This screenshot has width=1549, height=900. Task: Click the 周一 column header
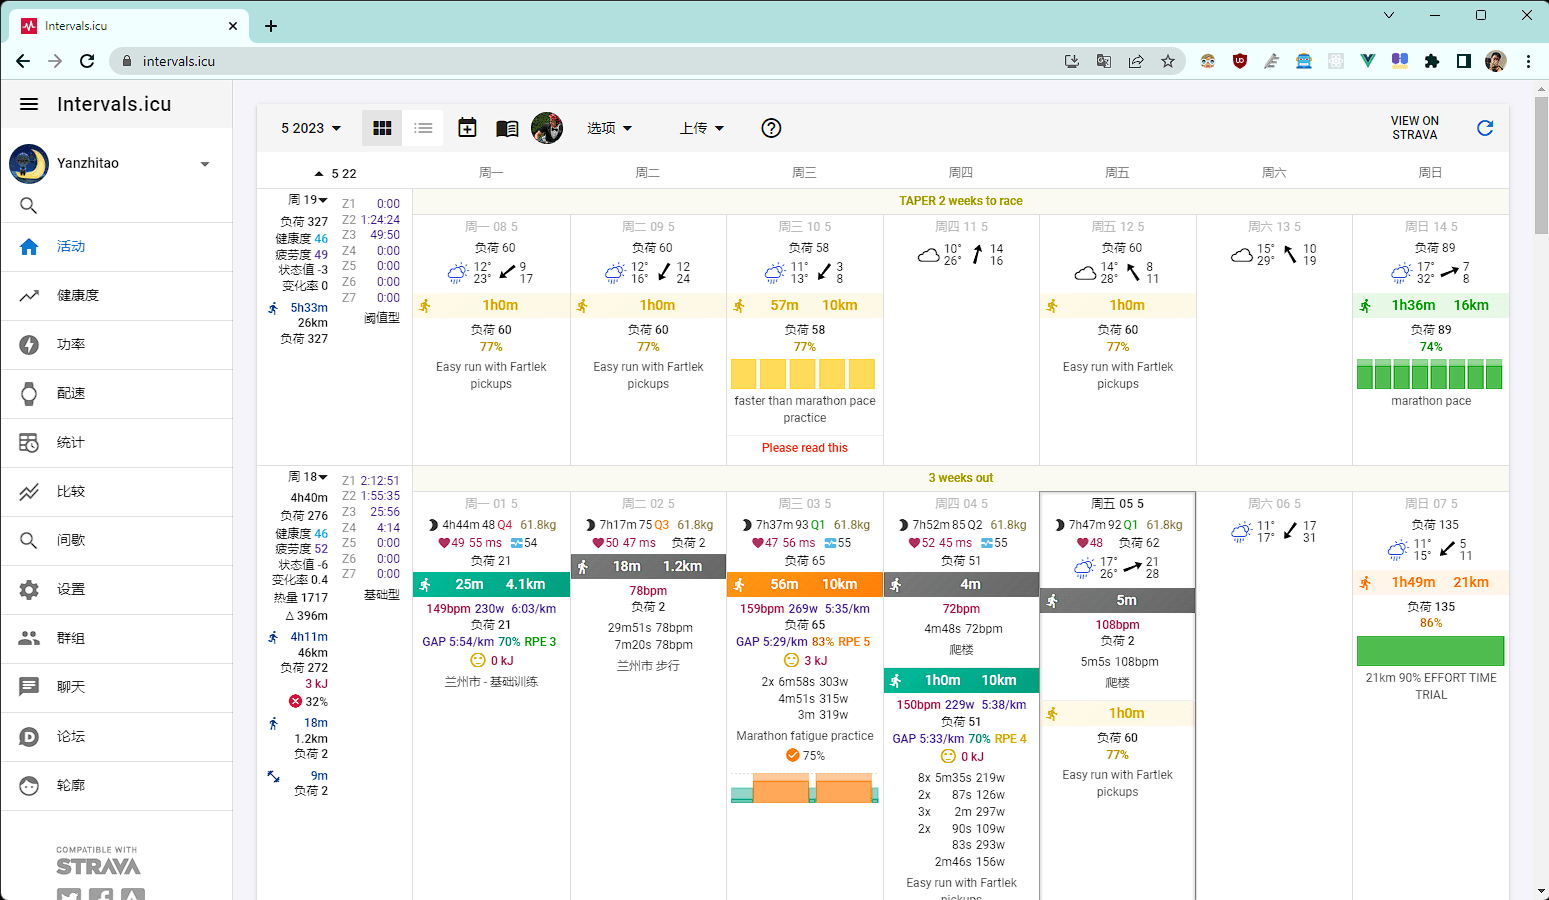pos(491,173)
